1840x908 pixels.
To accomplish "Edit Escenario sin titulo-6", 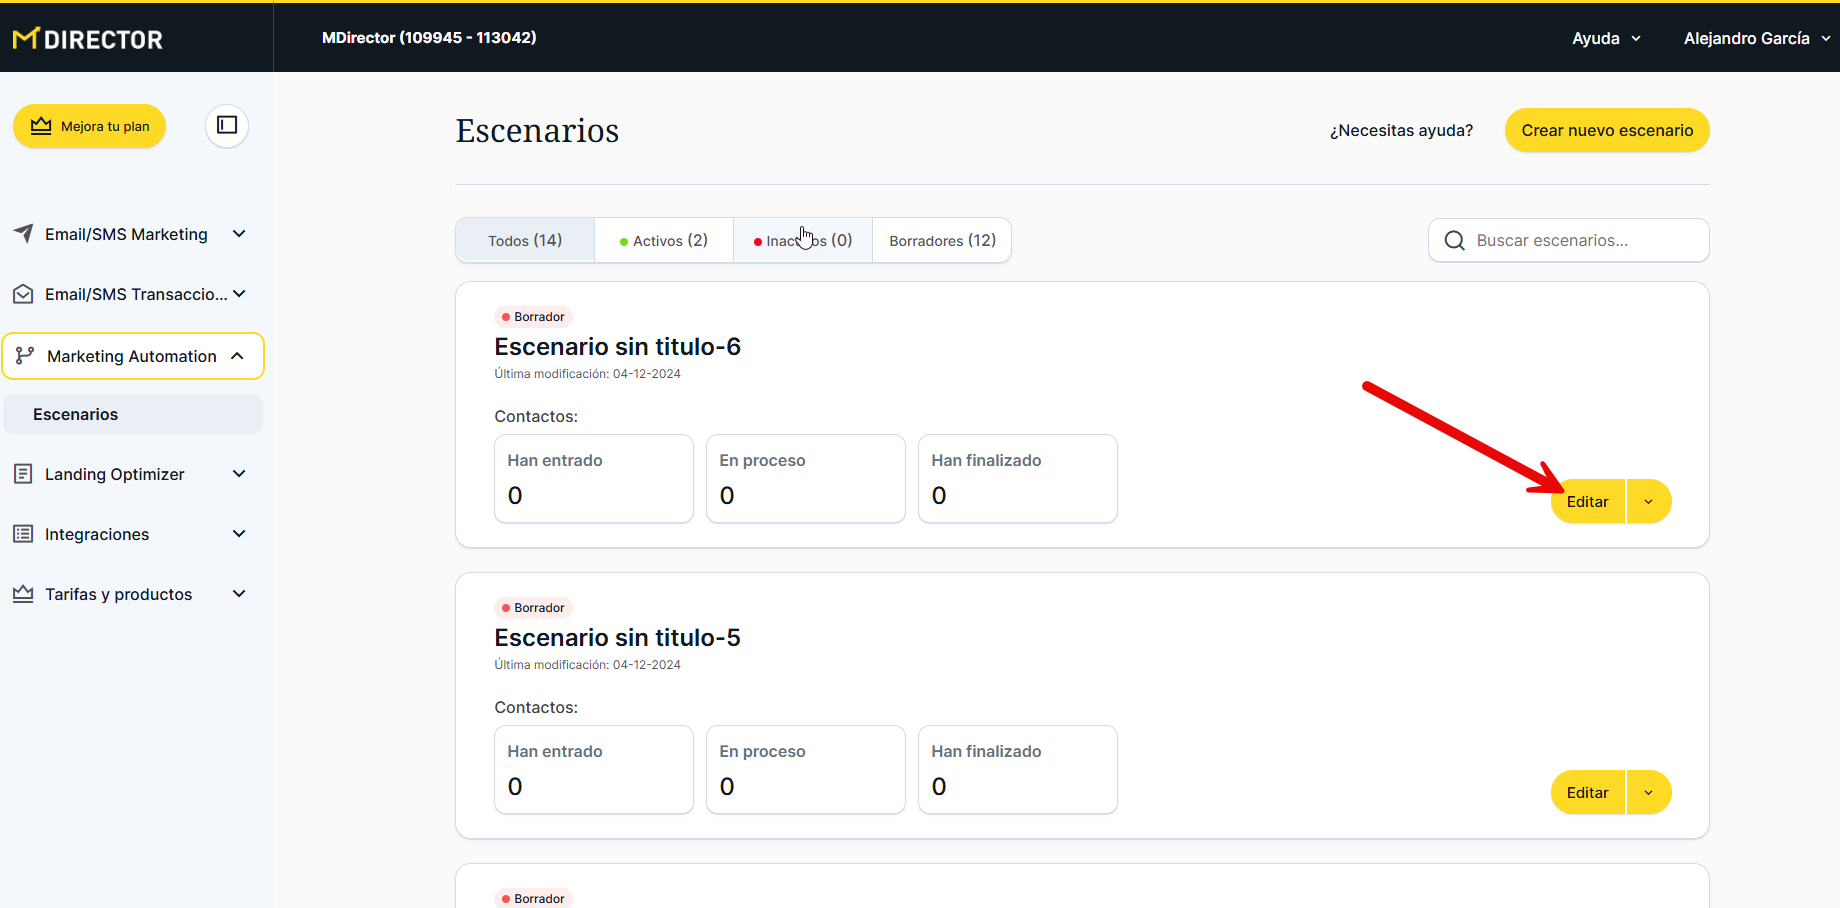I will 1587,502.
